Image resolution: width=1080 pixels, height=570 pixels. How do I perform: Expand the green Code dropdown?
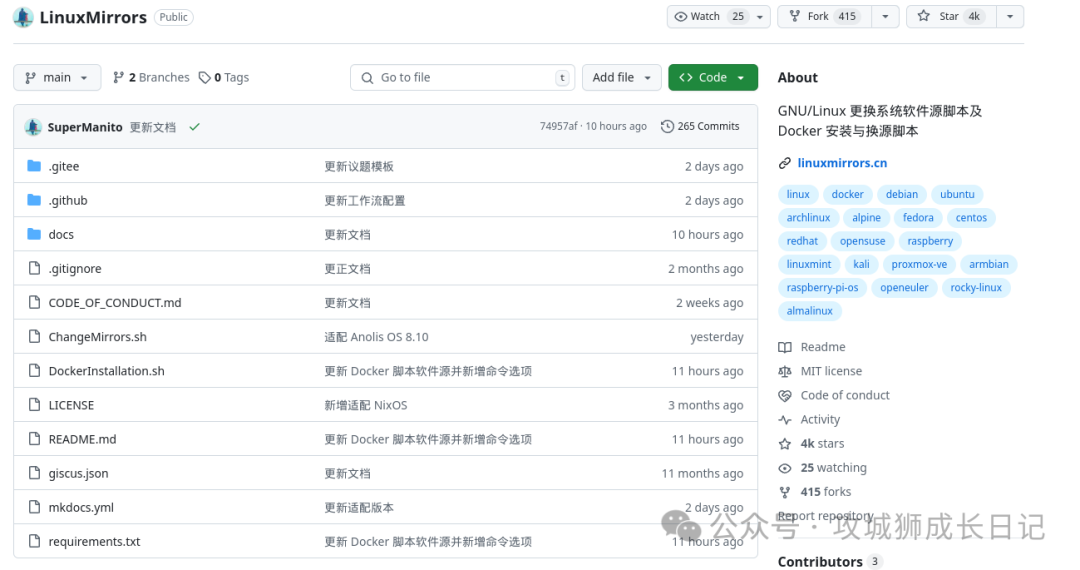713,78
